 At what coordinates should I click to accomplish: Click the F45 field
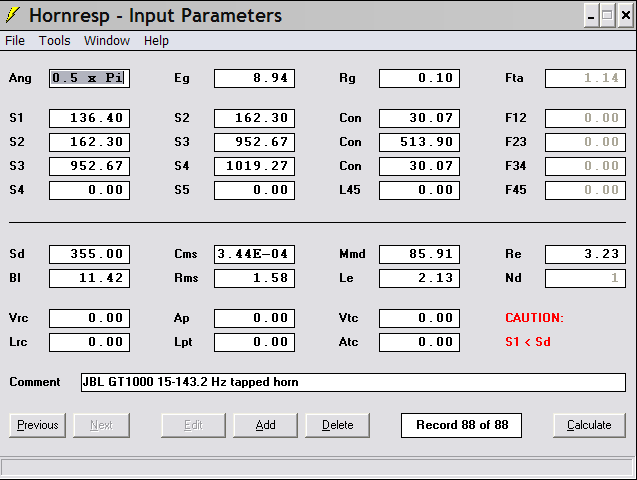[585, 190]
